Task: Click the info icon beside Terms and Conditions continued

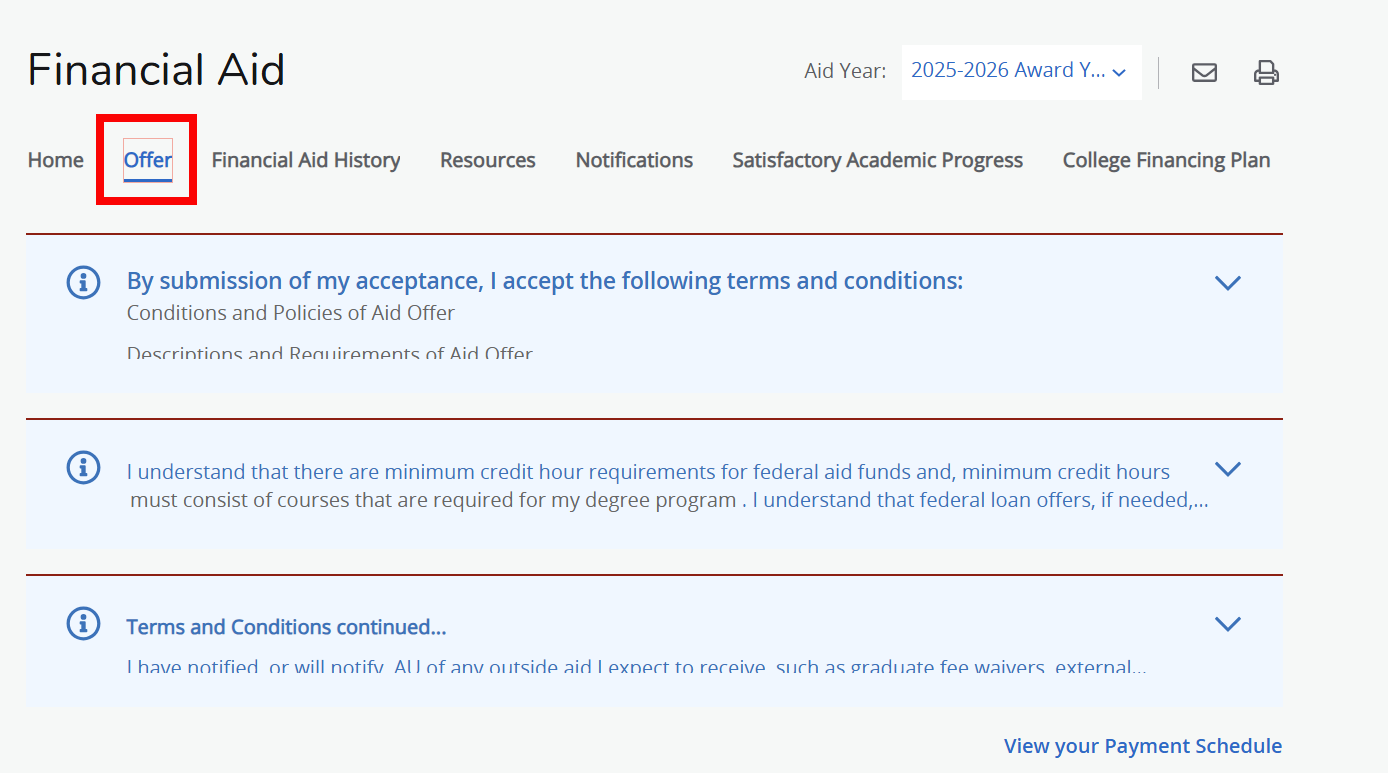Action: (83, 622)
